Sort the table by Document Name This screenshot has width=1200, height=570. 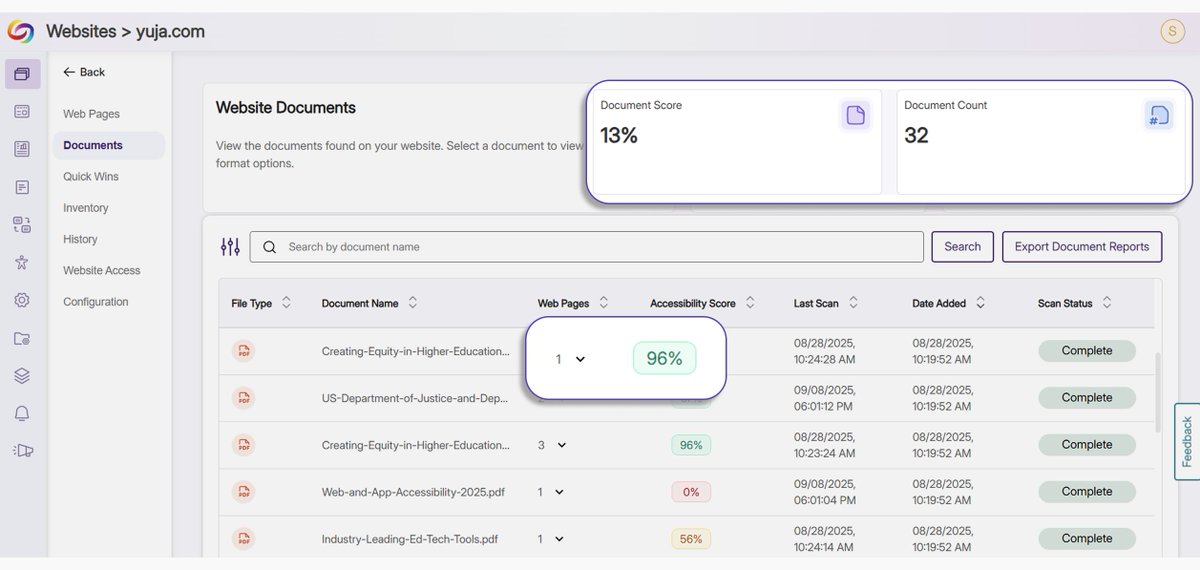(x=413, y=303)
